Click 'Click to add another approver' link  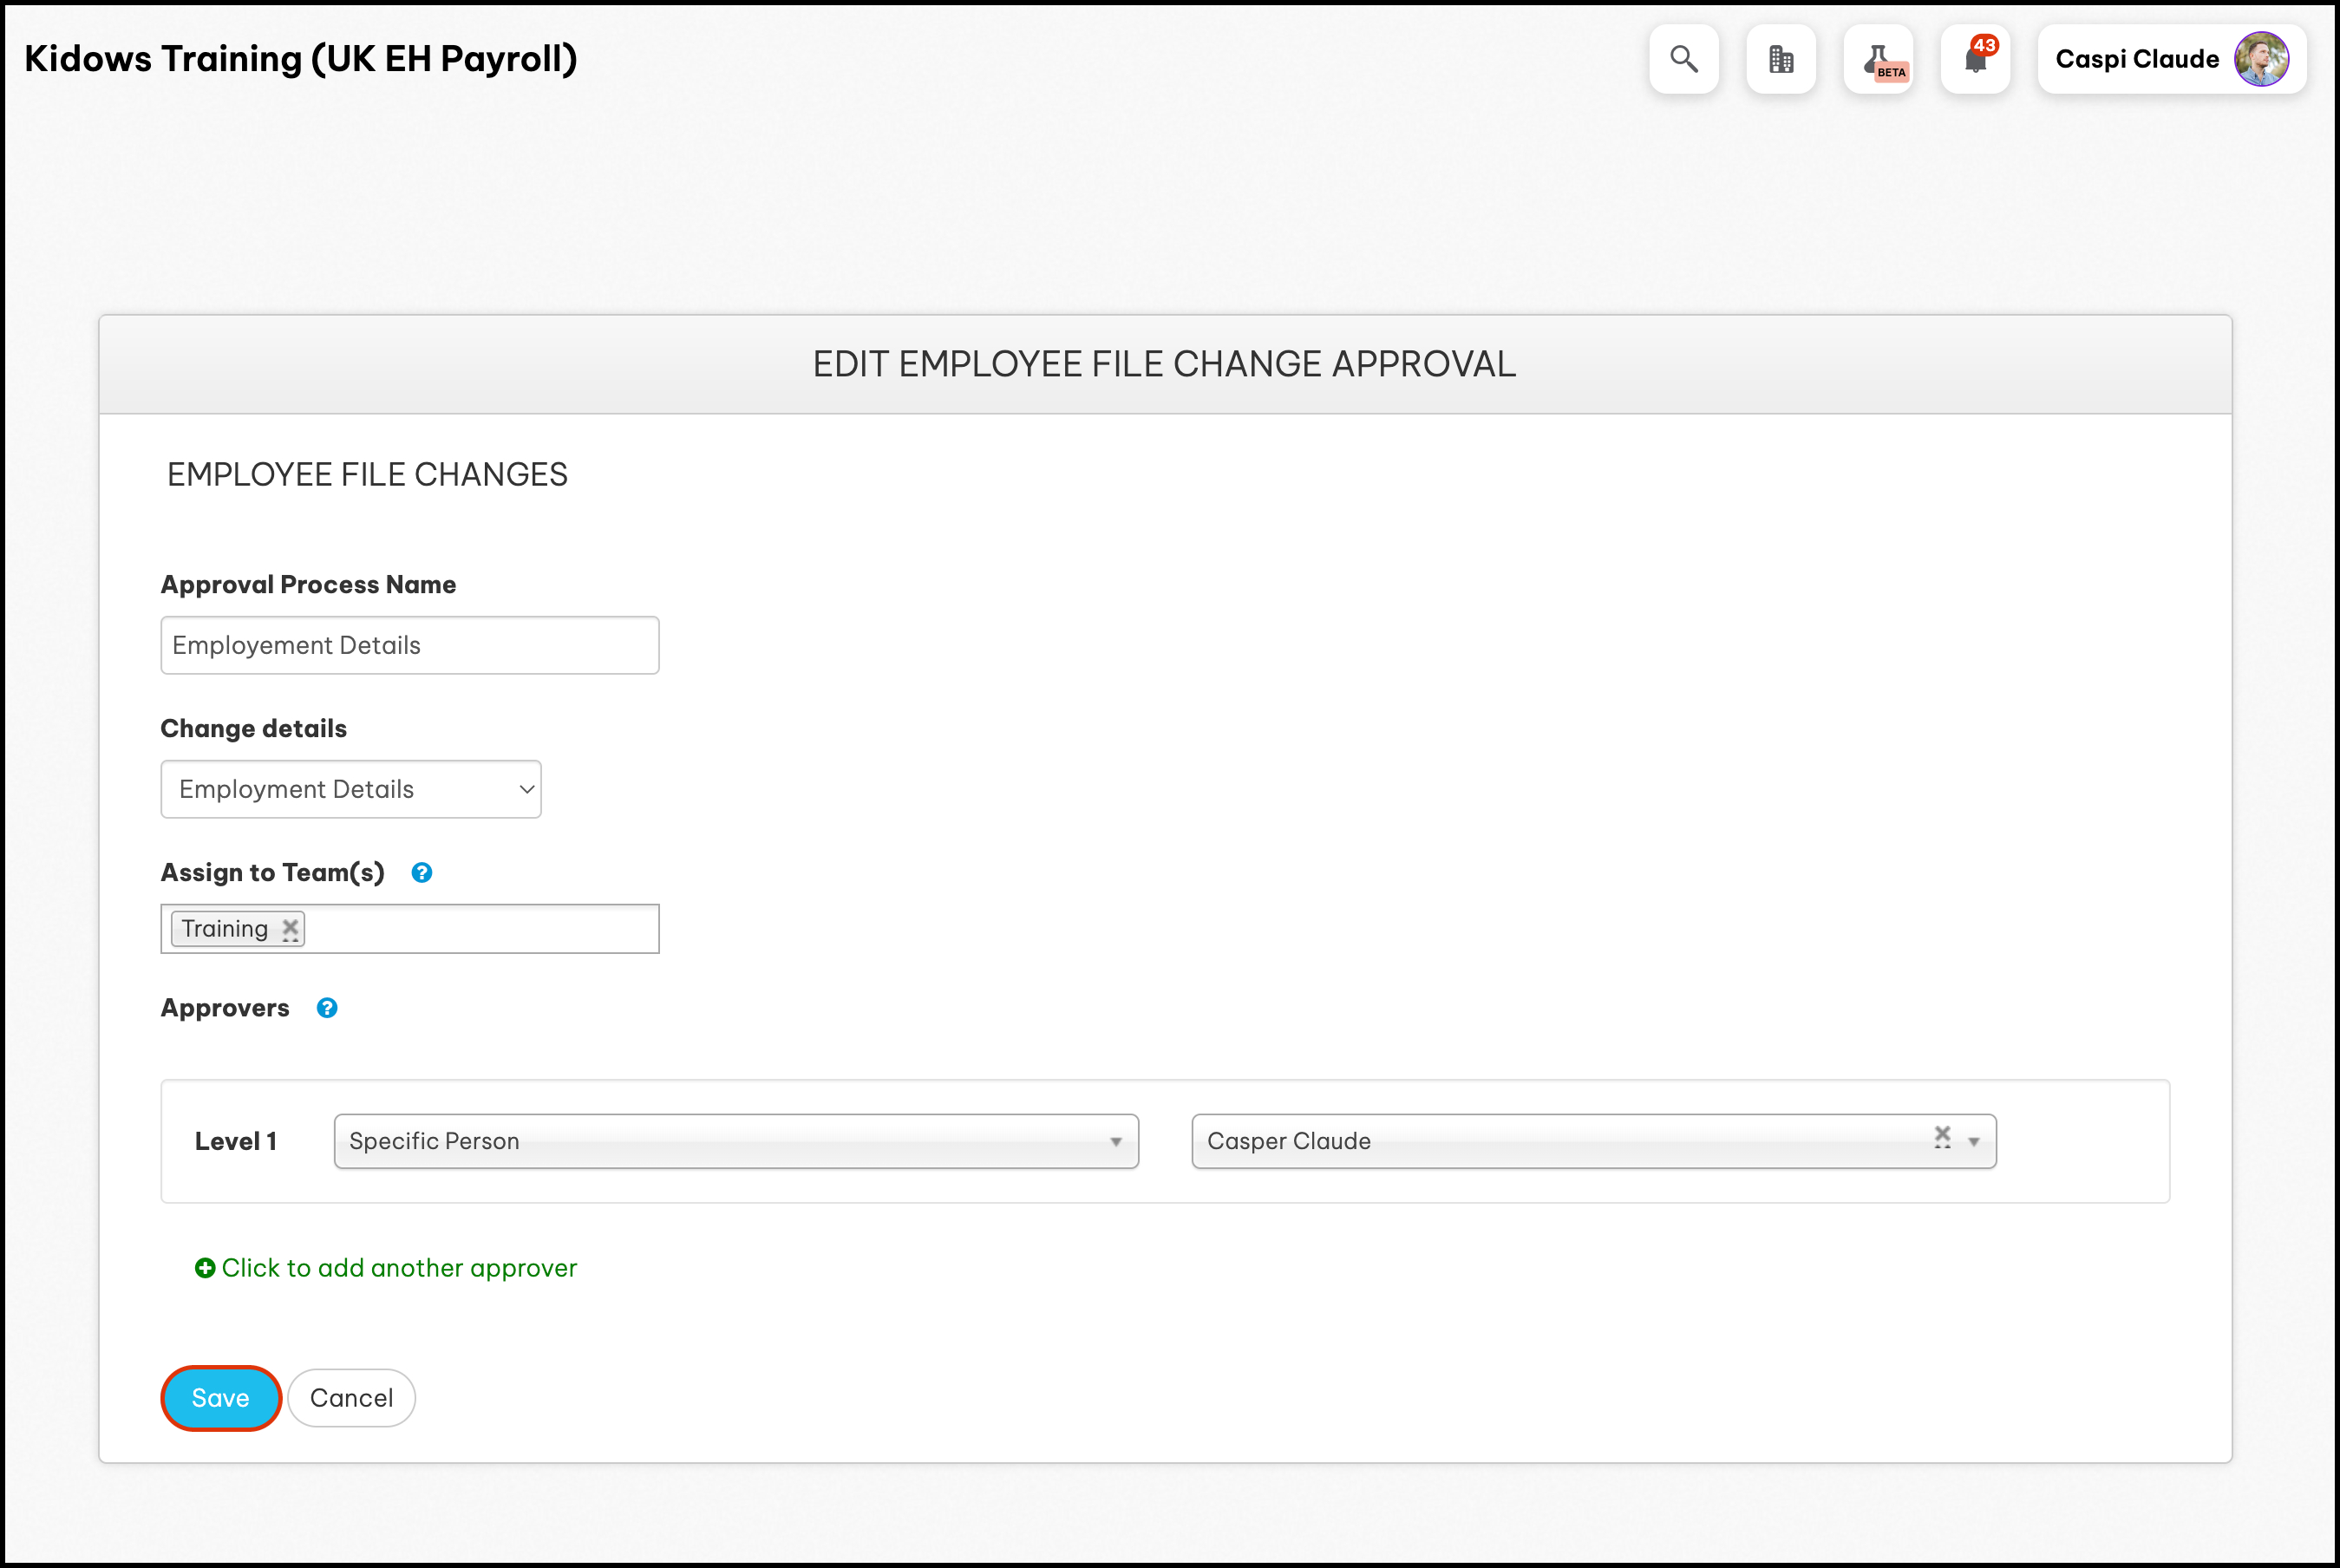point(399,1268)
